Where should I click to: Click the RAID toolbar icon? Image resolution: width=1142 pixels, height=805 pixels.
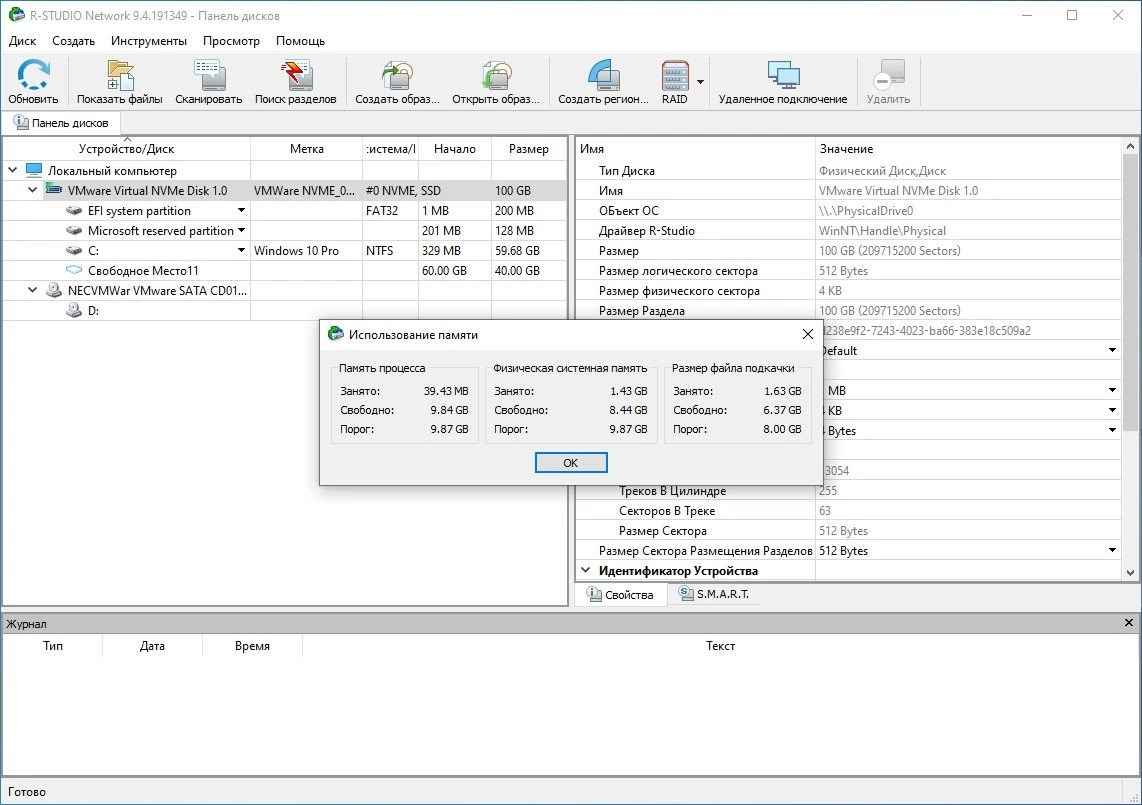[675, 75]
